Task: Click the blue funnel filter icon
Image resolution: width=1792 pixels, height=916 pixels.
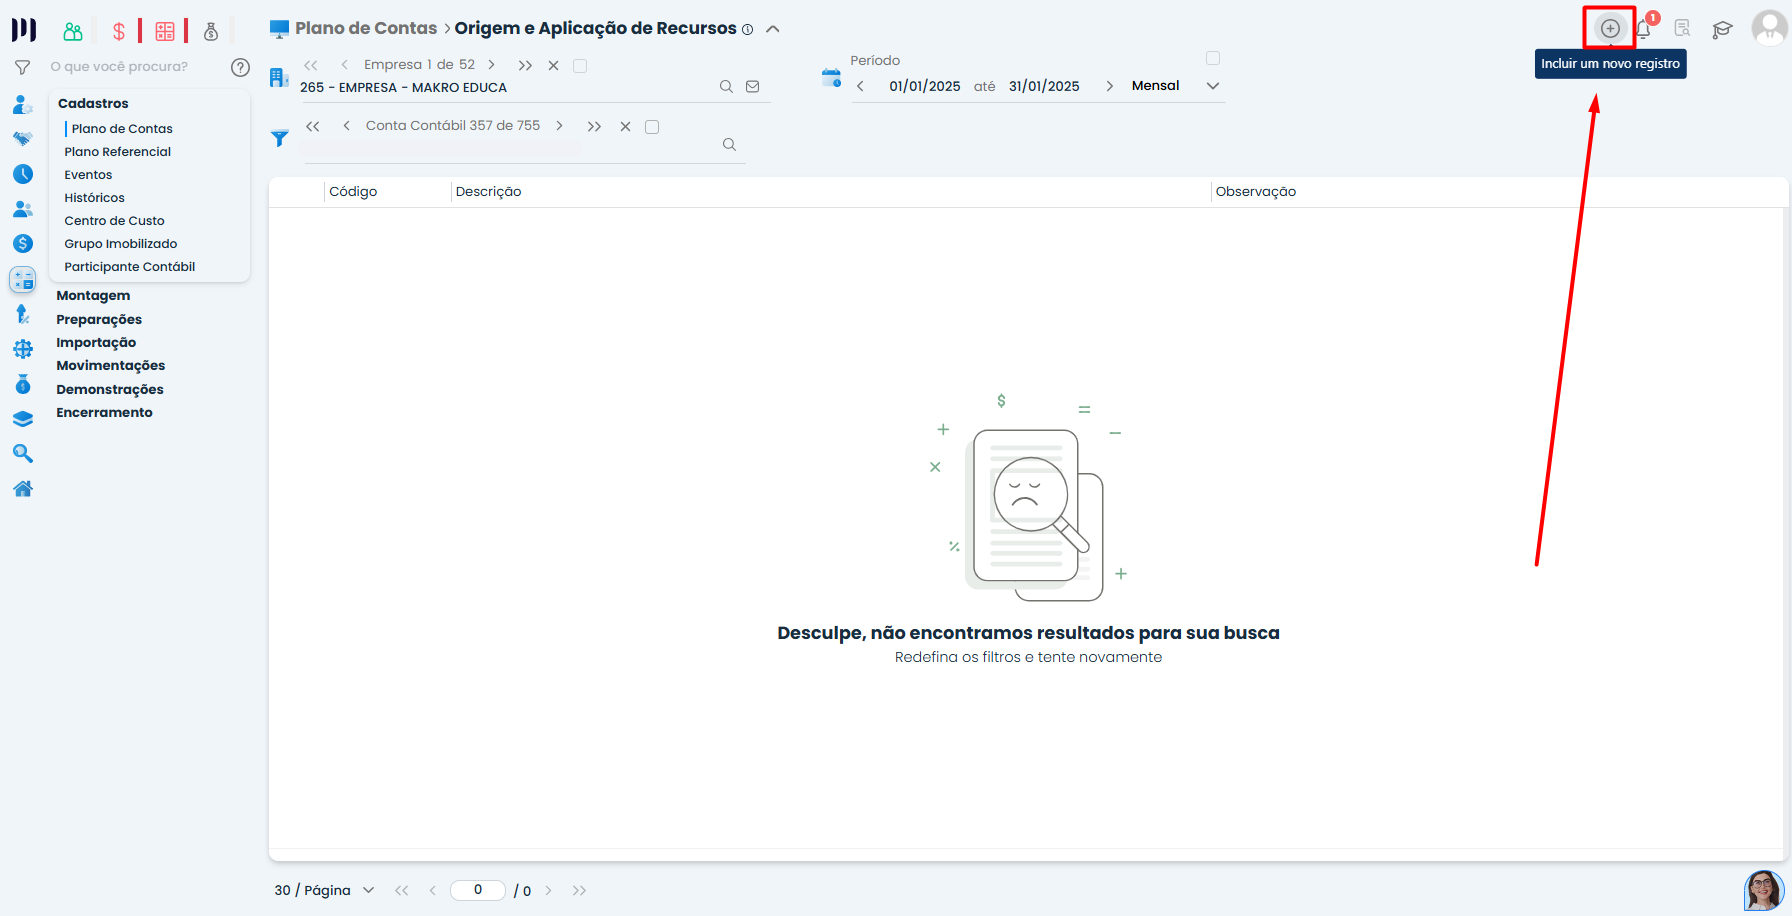Action: tap(280, 138)
